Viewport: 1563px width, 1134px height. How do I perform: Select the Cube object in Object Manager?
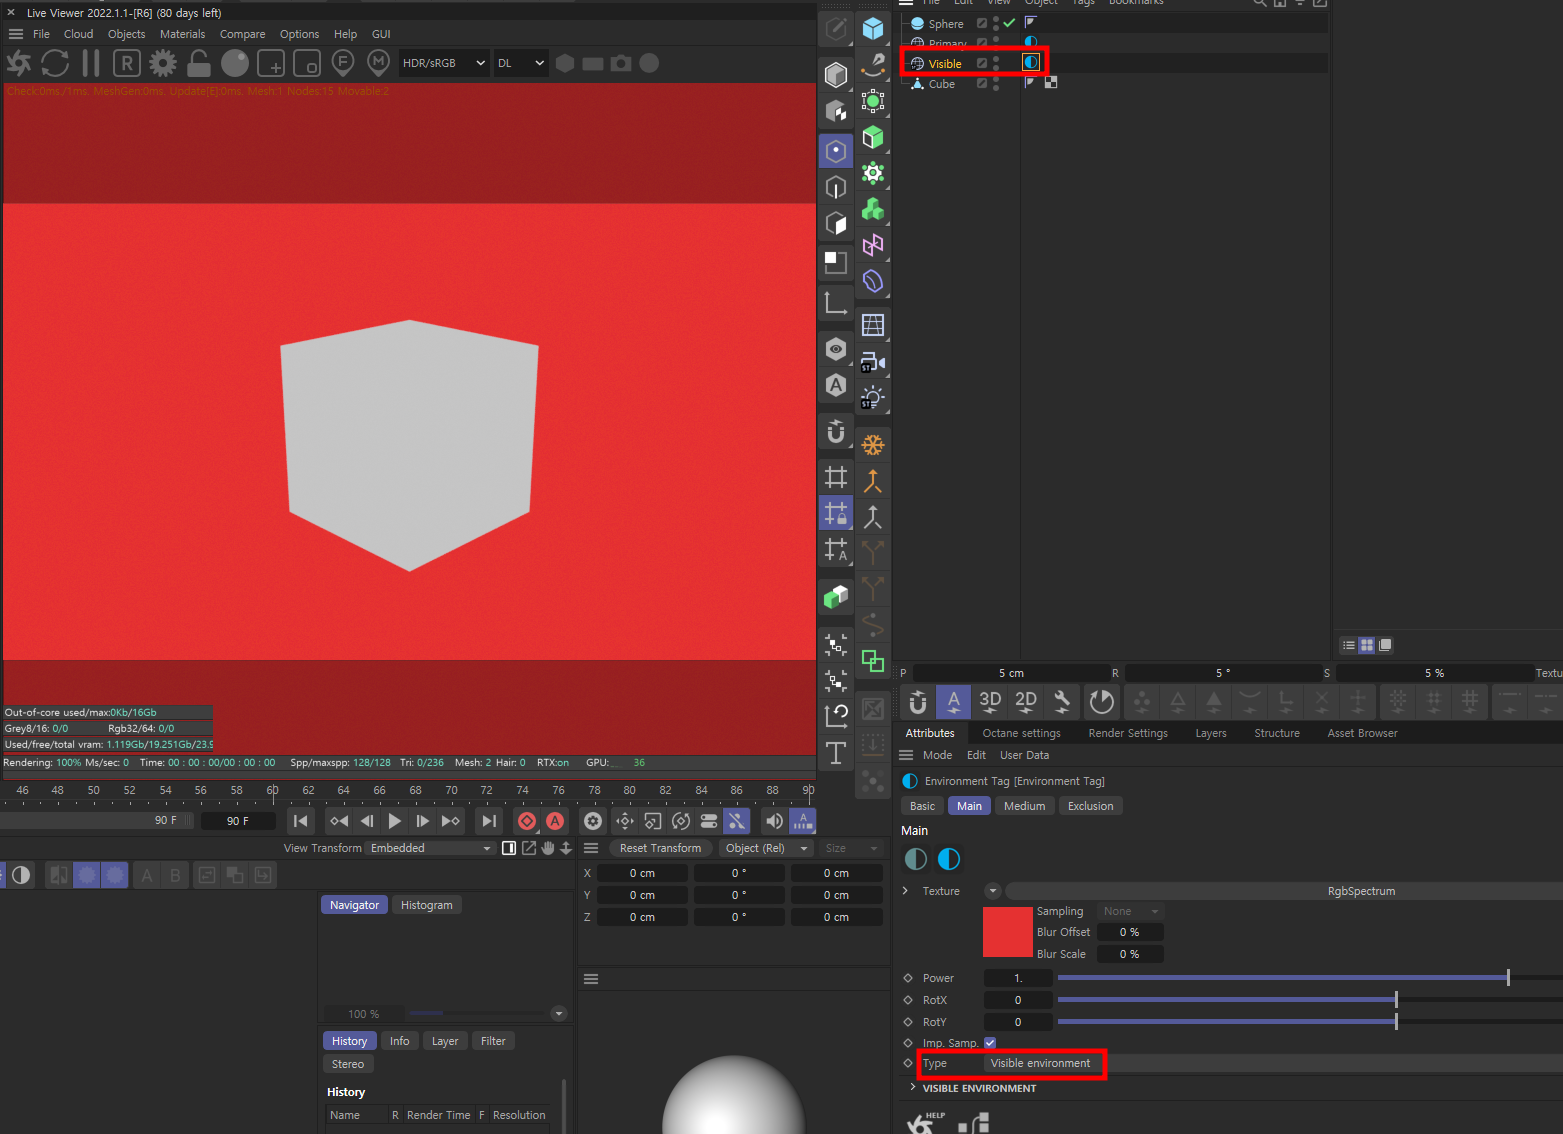point(941,84)
